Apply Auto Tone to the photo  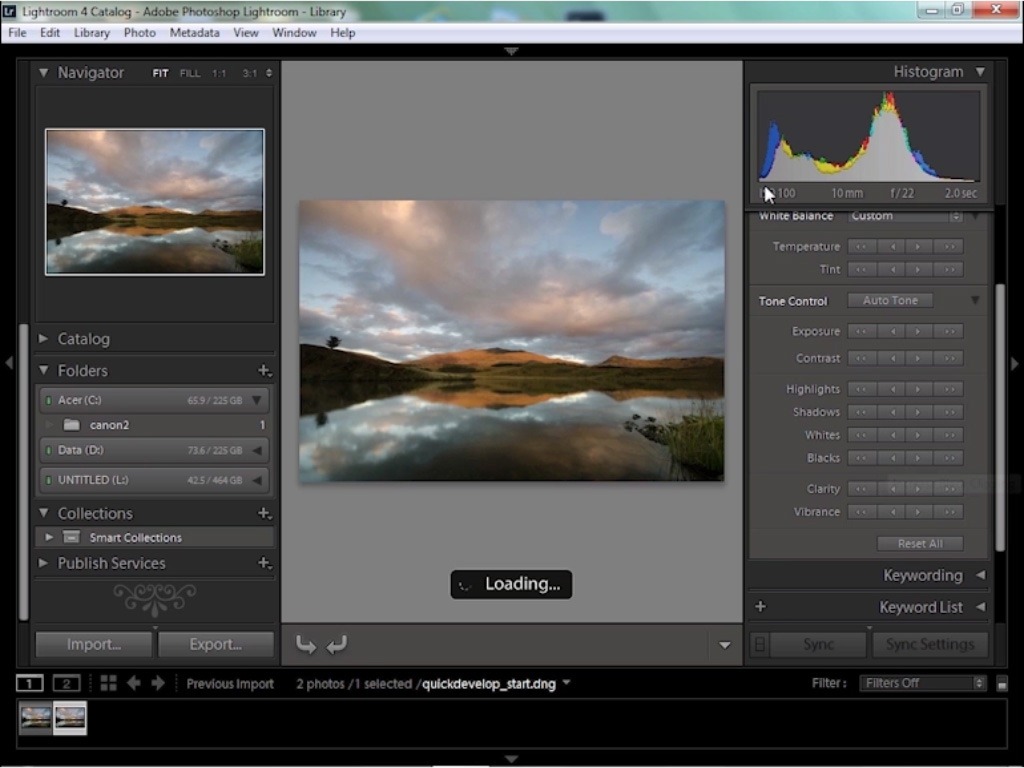(x=890, y=300)
